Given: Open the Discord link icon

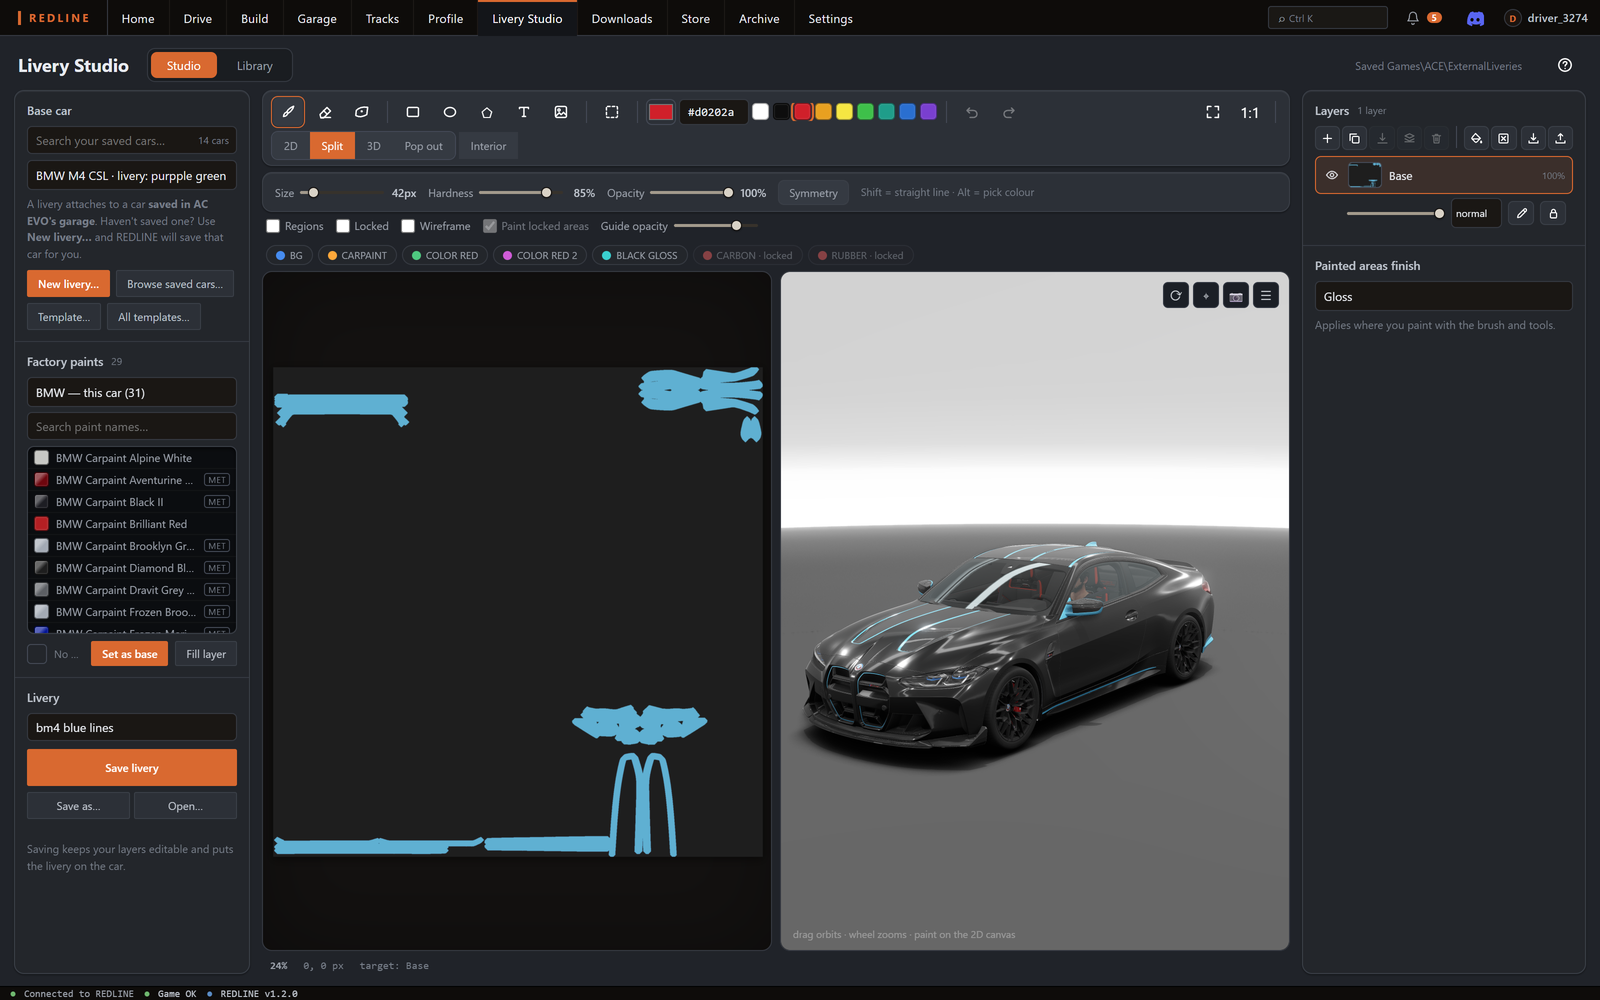Looking at the screenshot, I should point(1475,18).
